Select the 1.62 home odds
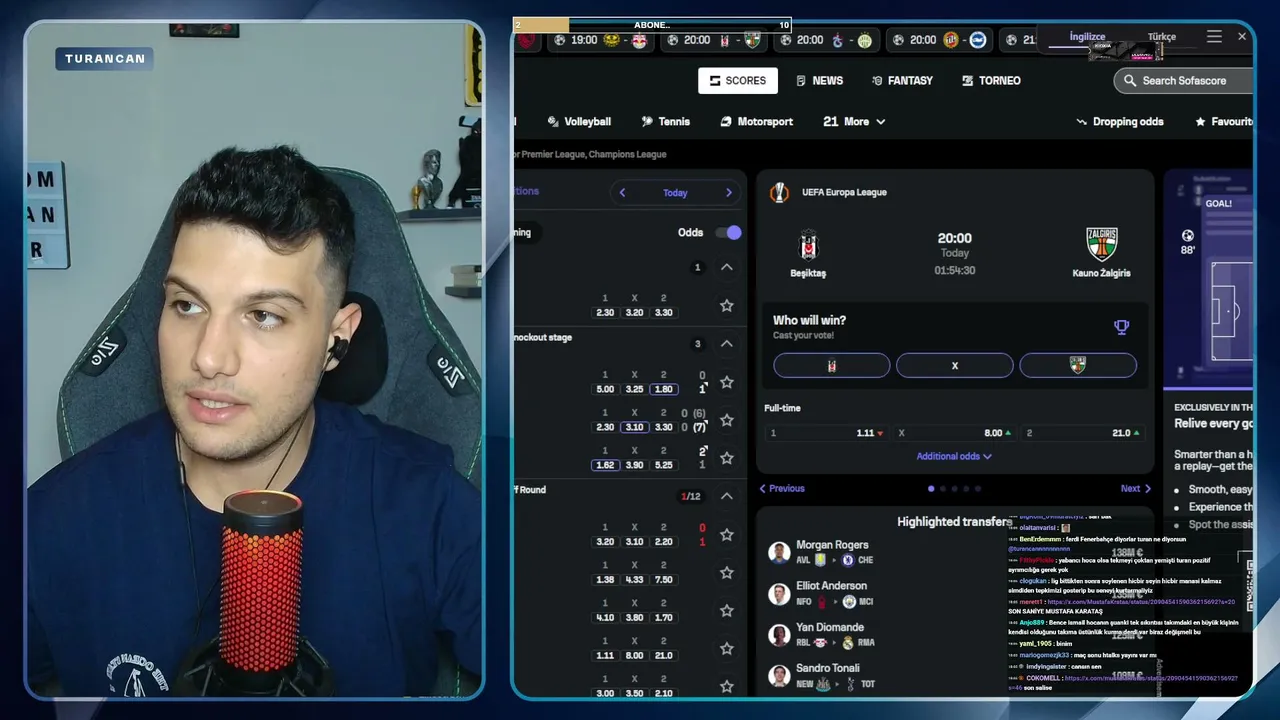Image resolution: width=1280 pixels, height=720 pixels. pos(605,465)
